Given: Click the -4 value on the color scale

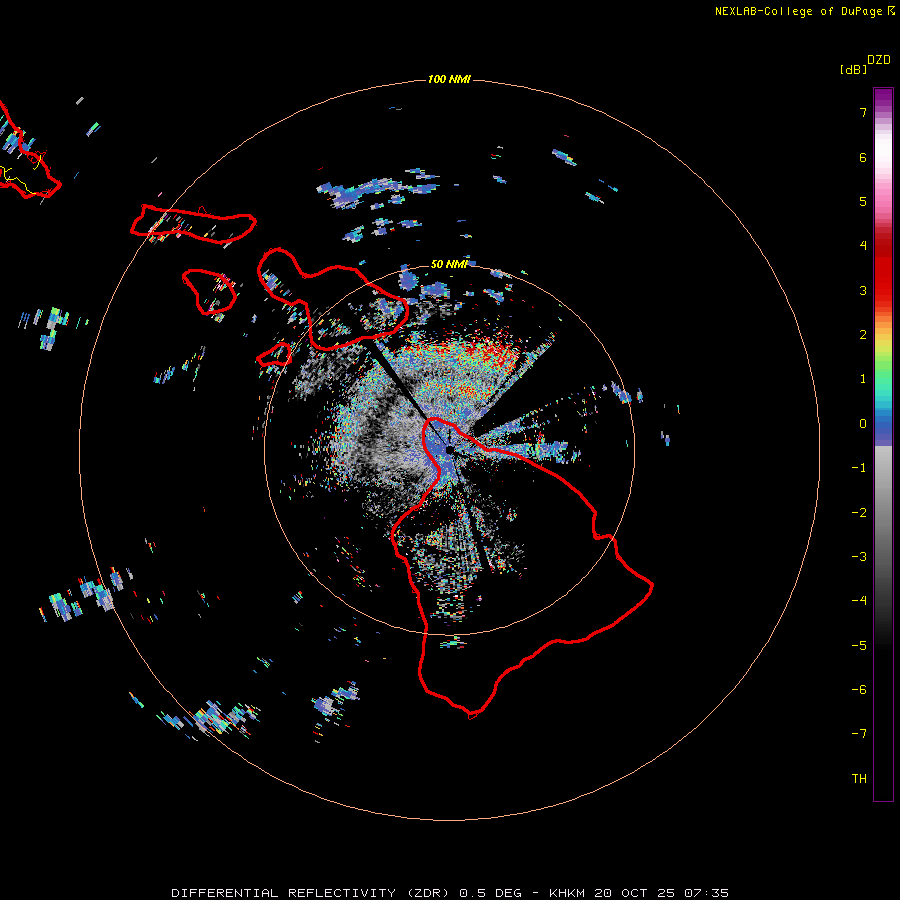Looking at the screenshot, I should pos(859,601).
